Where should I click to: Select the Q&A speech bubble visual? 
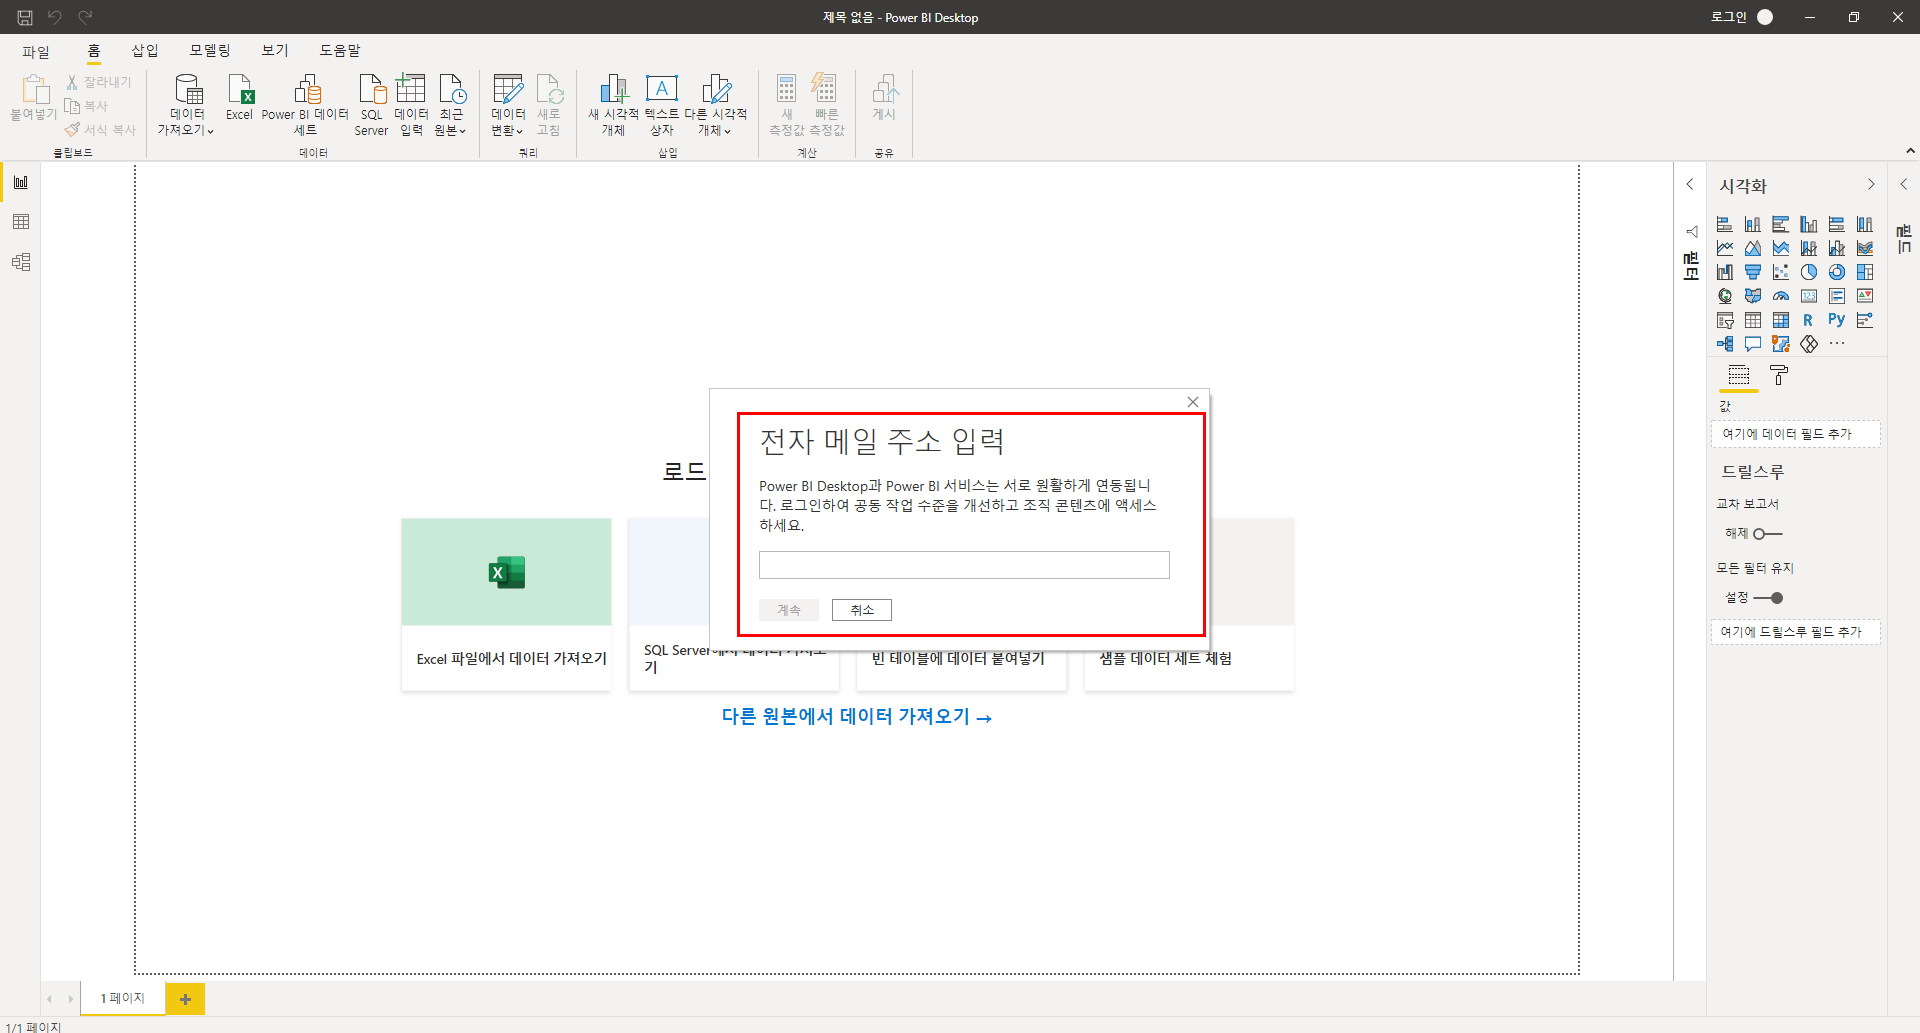(x=1753, y=344)
